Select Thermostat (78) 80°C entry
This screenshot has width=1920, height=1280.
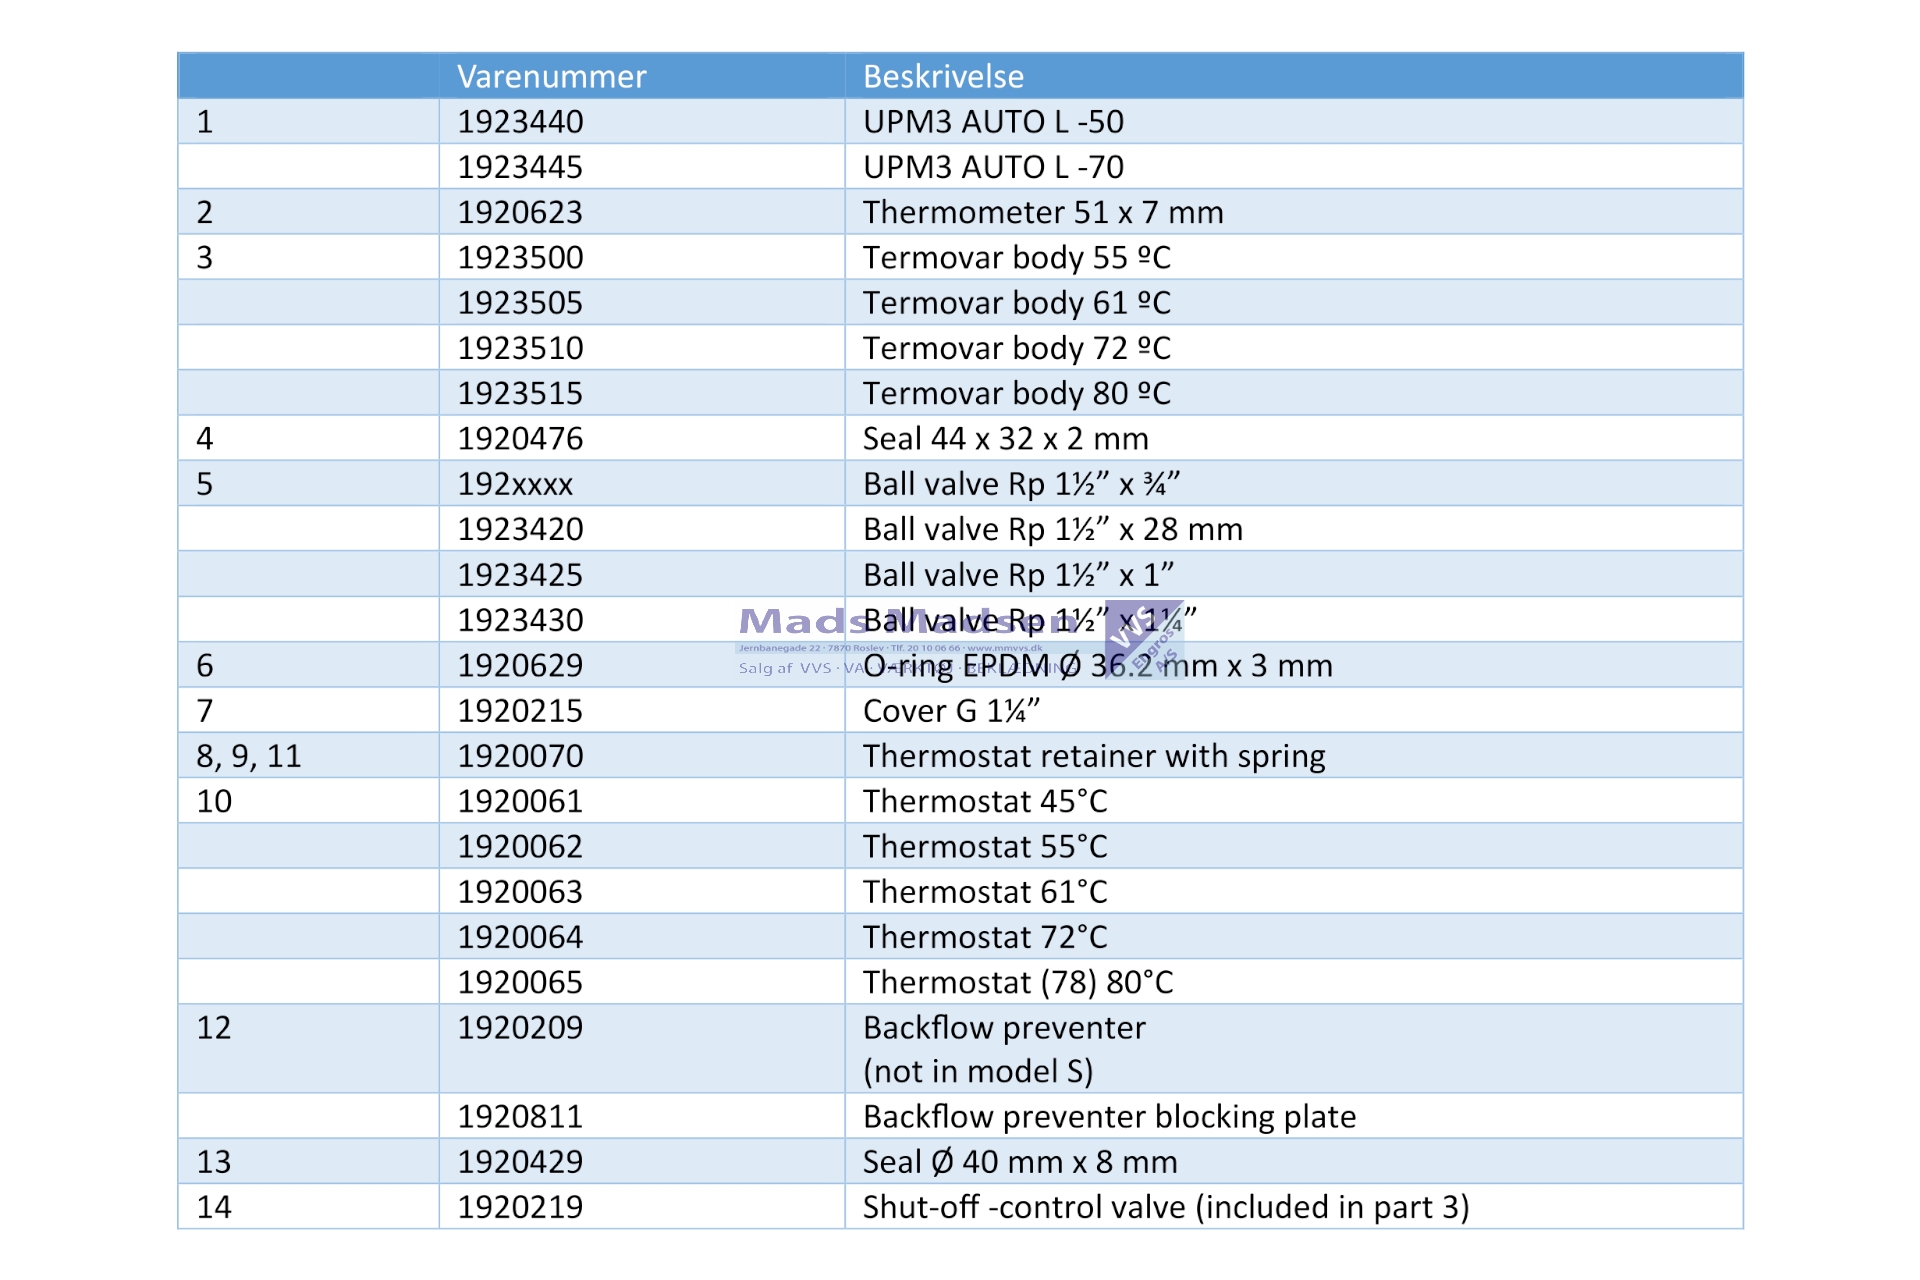point(1018,983)
